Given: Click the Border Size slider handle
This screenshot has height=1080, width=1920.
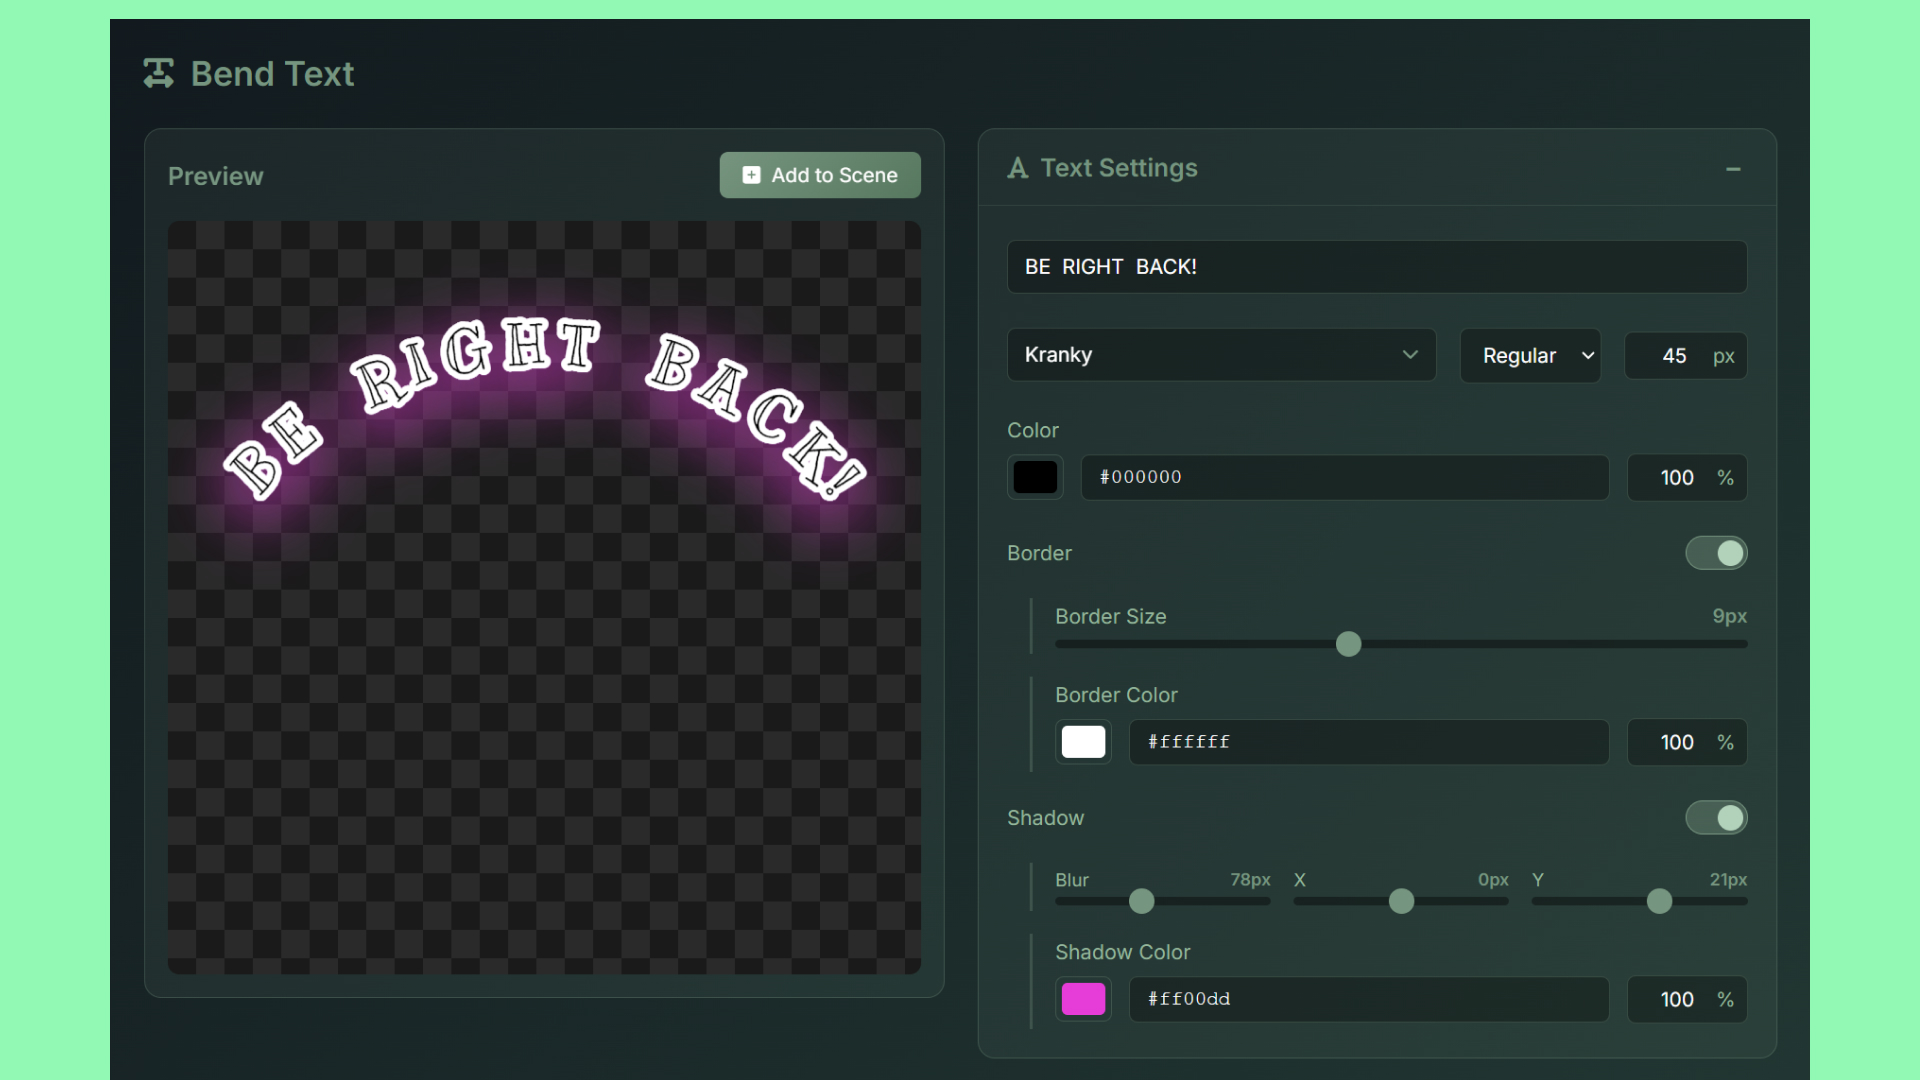Looking at the screenshot, I should click(x=1348, y=644).
